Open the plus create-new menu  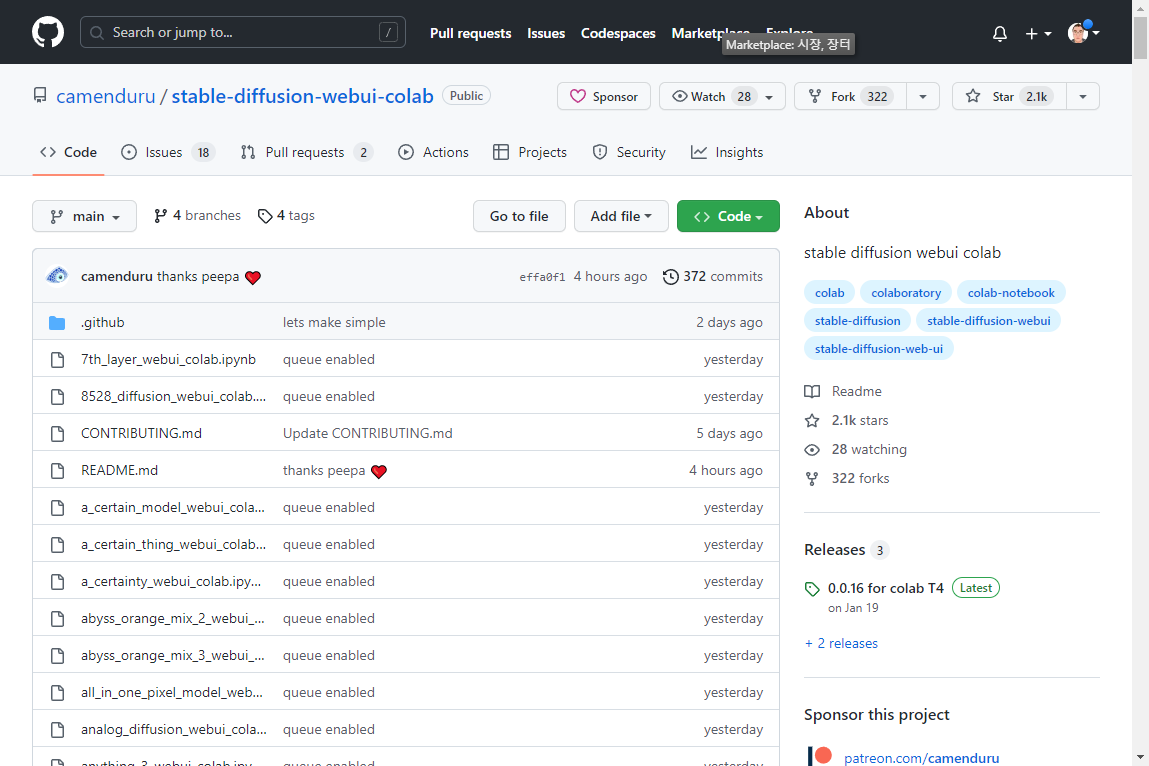coord(1038,33)
